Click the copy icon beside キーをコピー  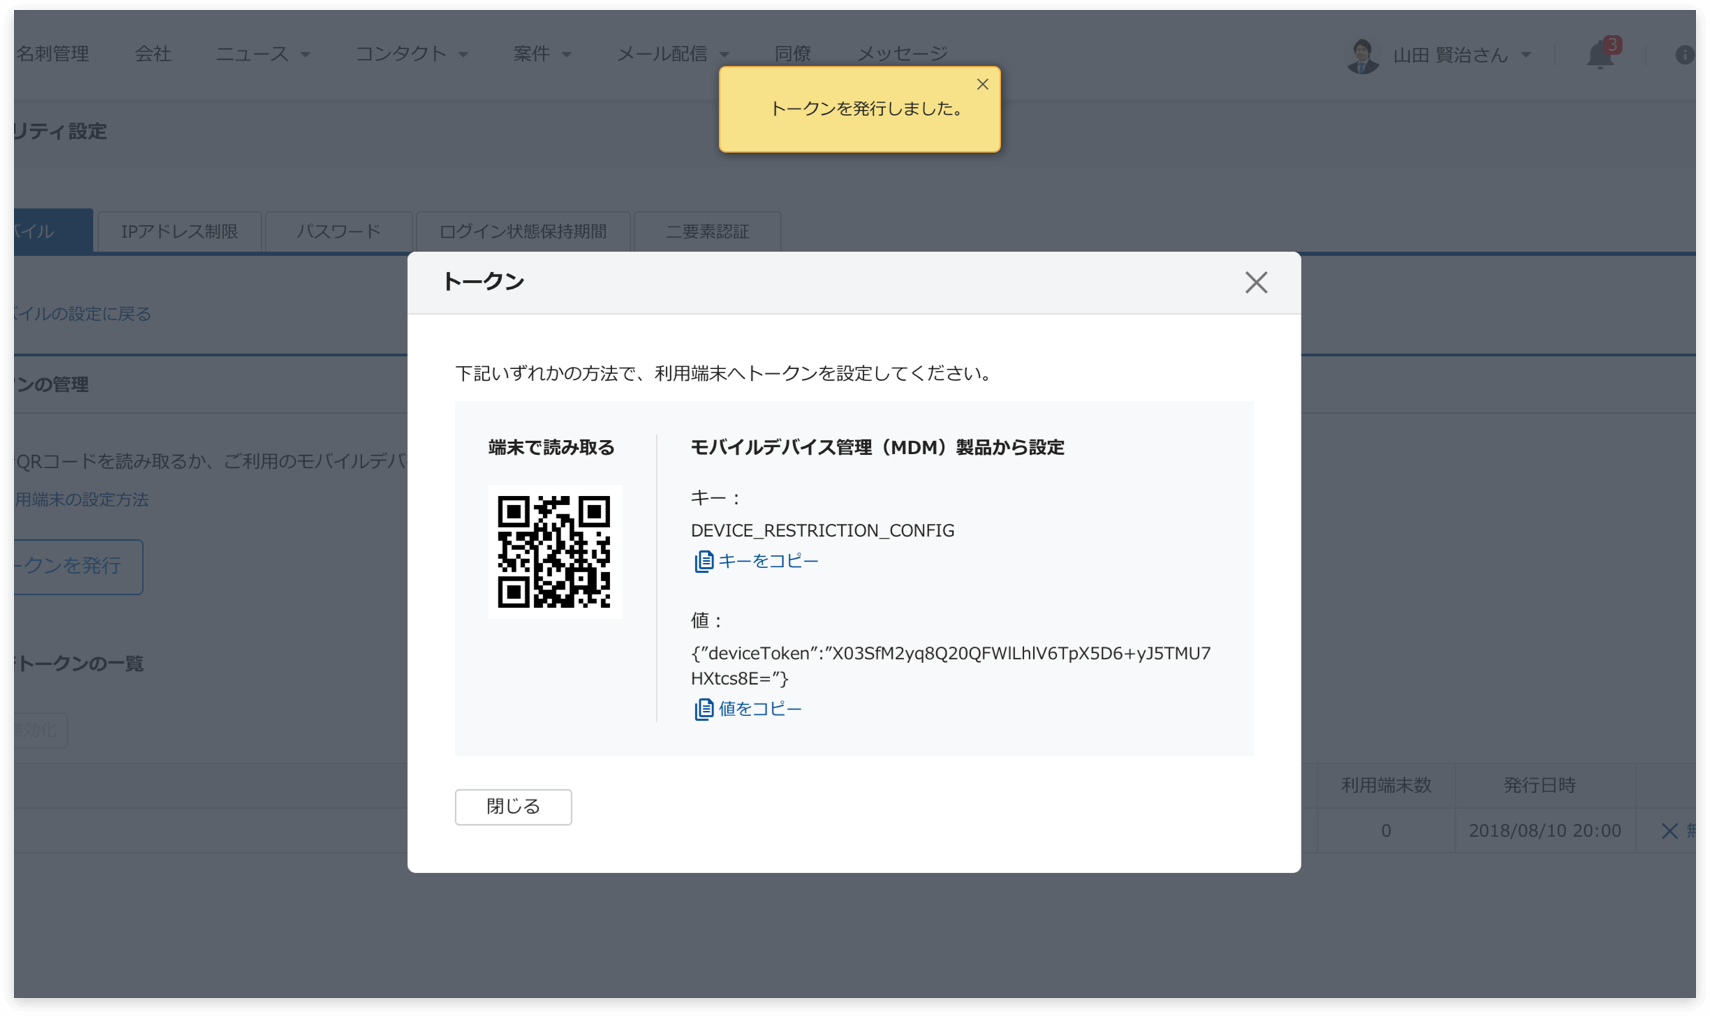pyautogui.click(x=703, y=562)
